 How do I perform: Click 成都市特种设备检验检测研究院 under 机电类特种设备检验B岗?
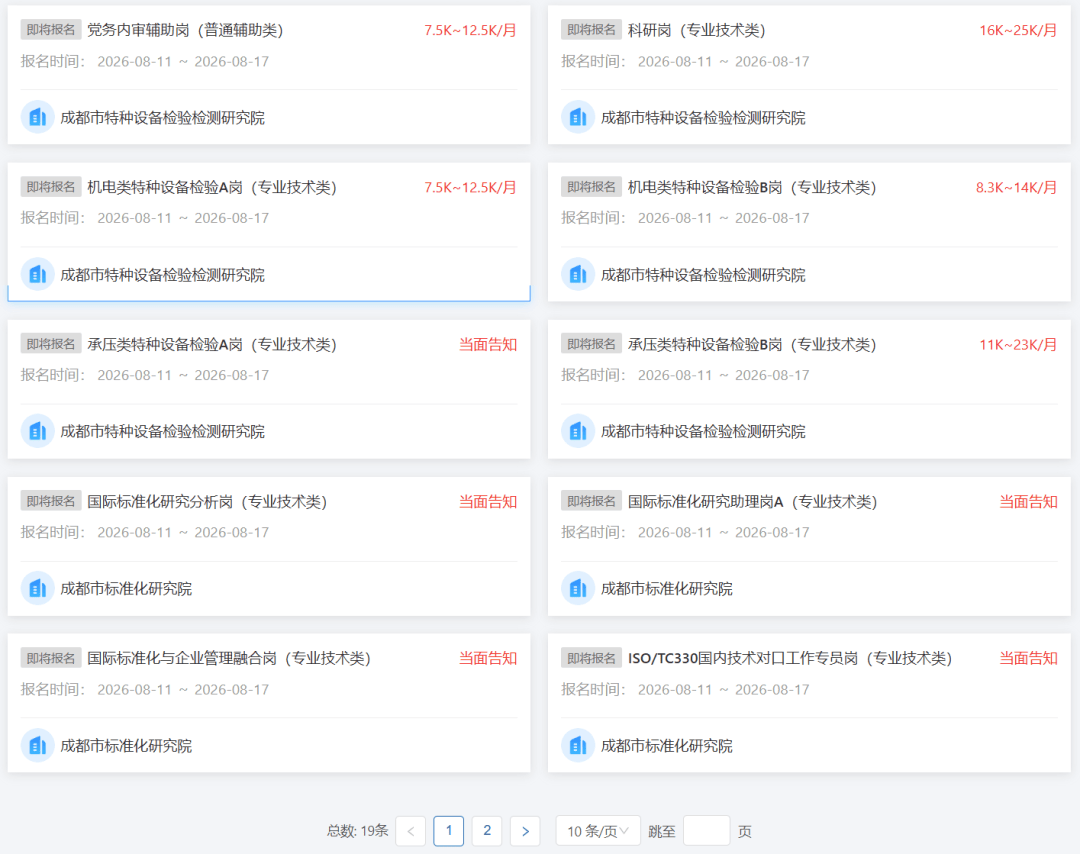pos(703,275)
